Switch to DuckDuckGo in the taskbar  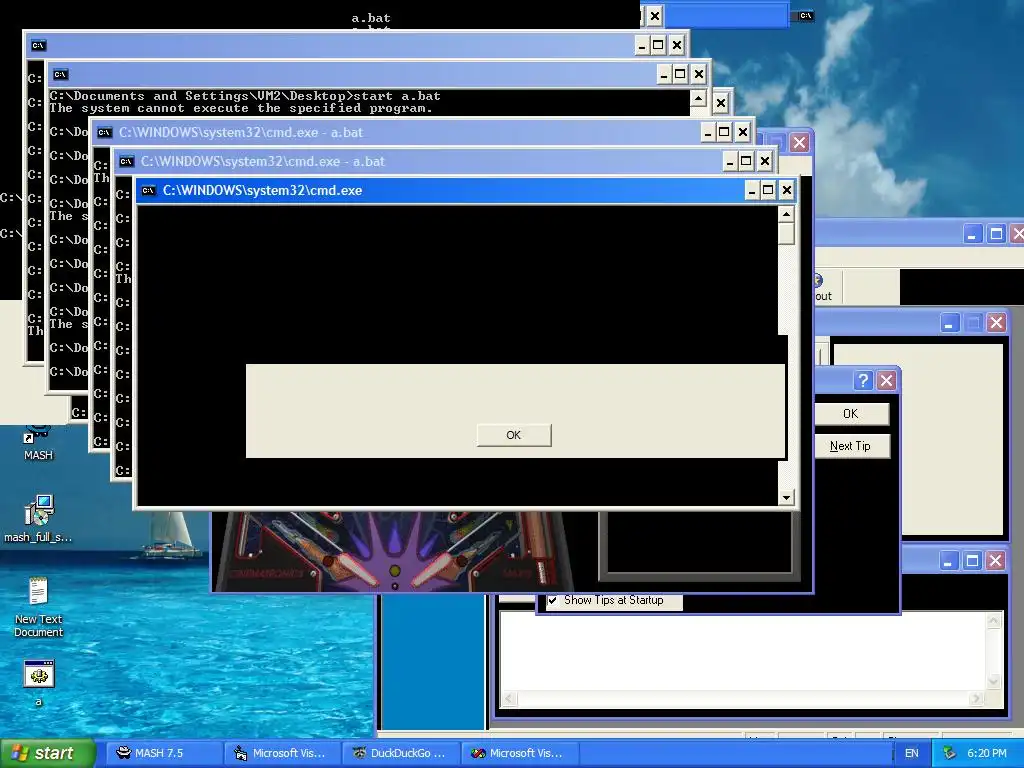[x=400, y=753]
